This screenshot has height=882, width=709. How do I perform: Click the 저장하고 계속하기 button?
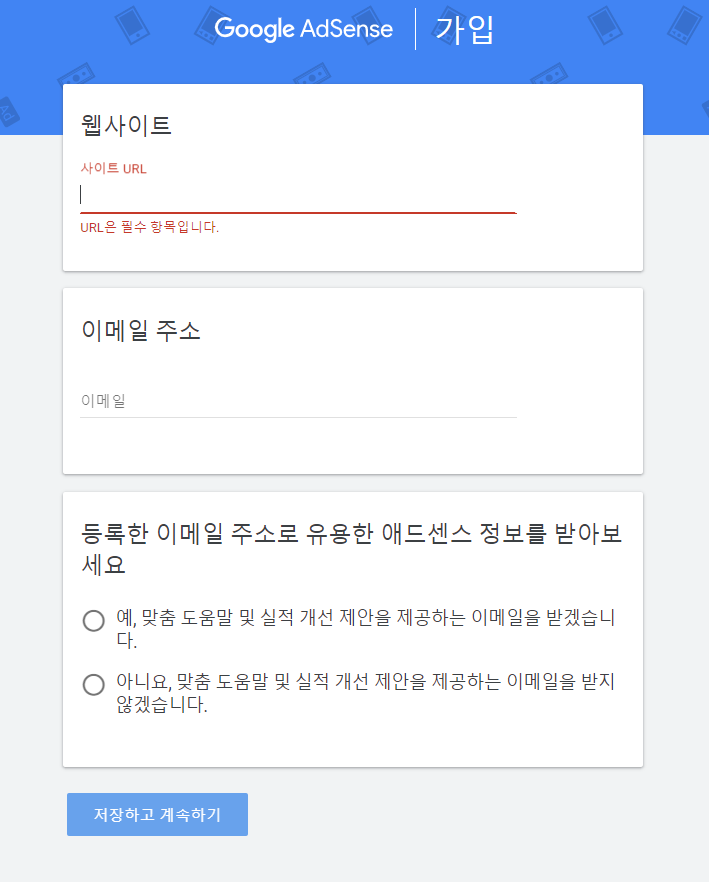click(158, 814)
